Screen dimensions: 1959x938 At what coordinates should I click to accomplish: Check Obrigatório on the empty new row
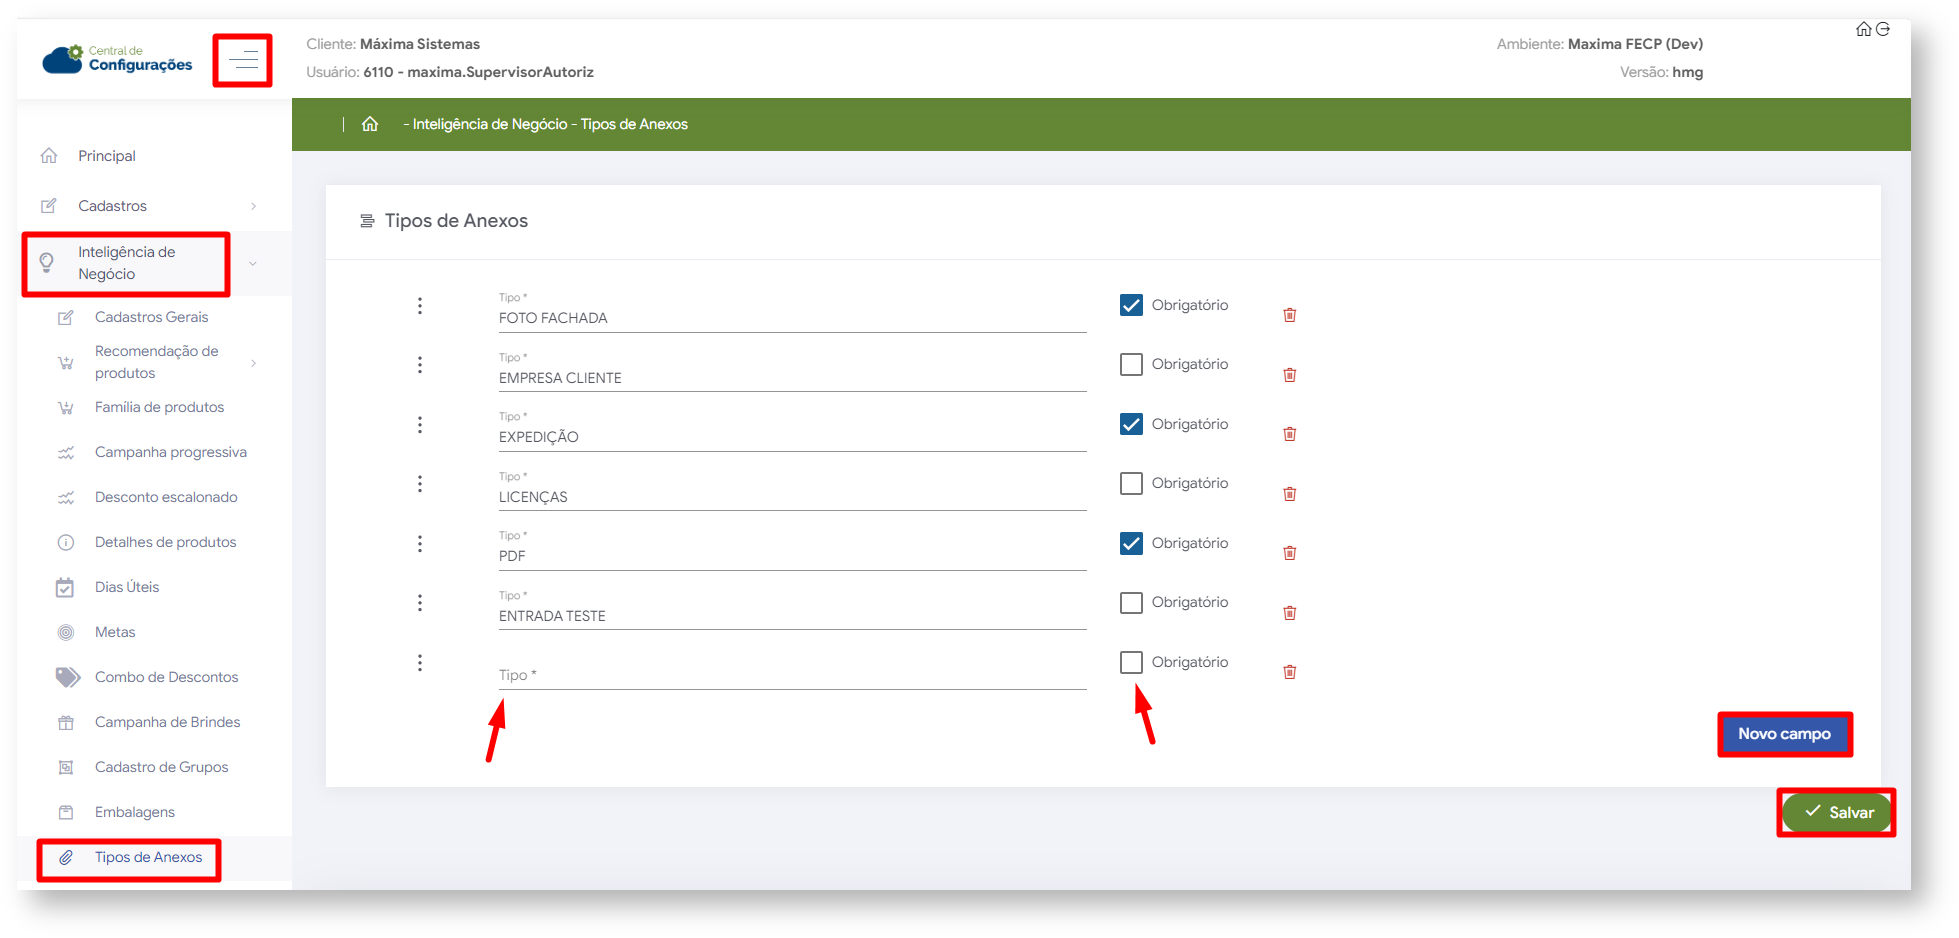click(1131, 662)
